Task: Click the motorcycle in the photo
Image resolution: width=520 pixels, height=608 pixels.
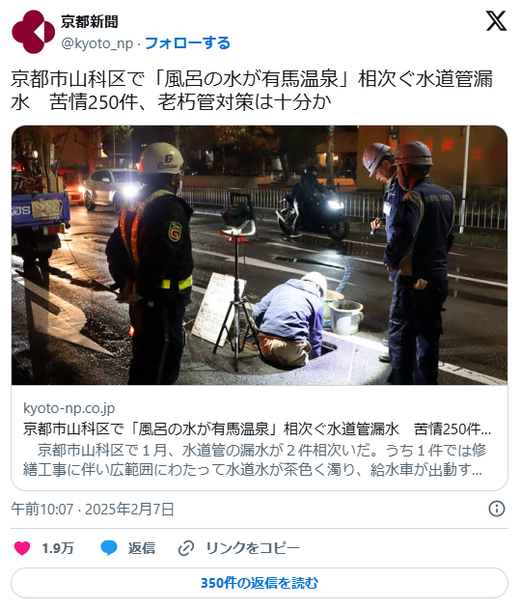Action: (x=313, y=210)
